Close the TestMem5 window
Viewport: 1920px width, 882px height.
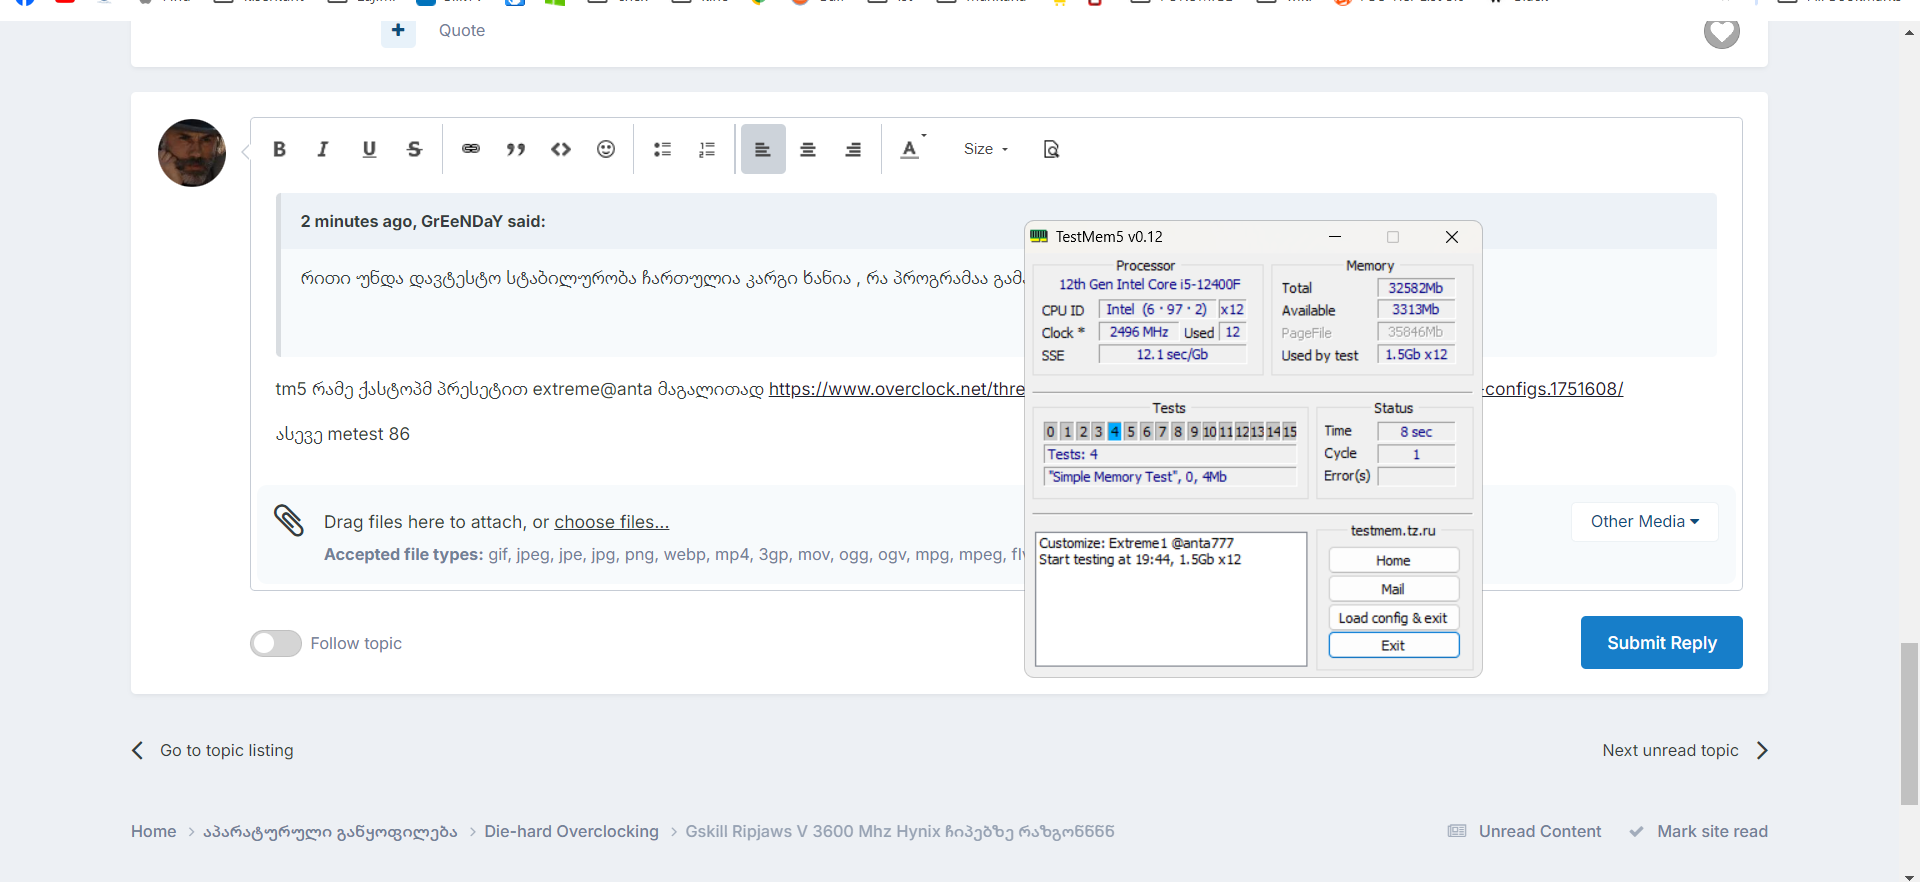click(x=1452, y=237)
